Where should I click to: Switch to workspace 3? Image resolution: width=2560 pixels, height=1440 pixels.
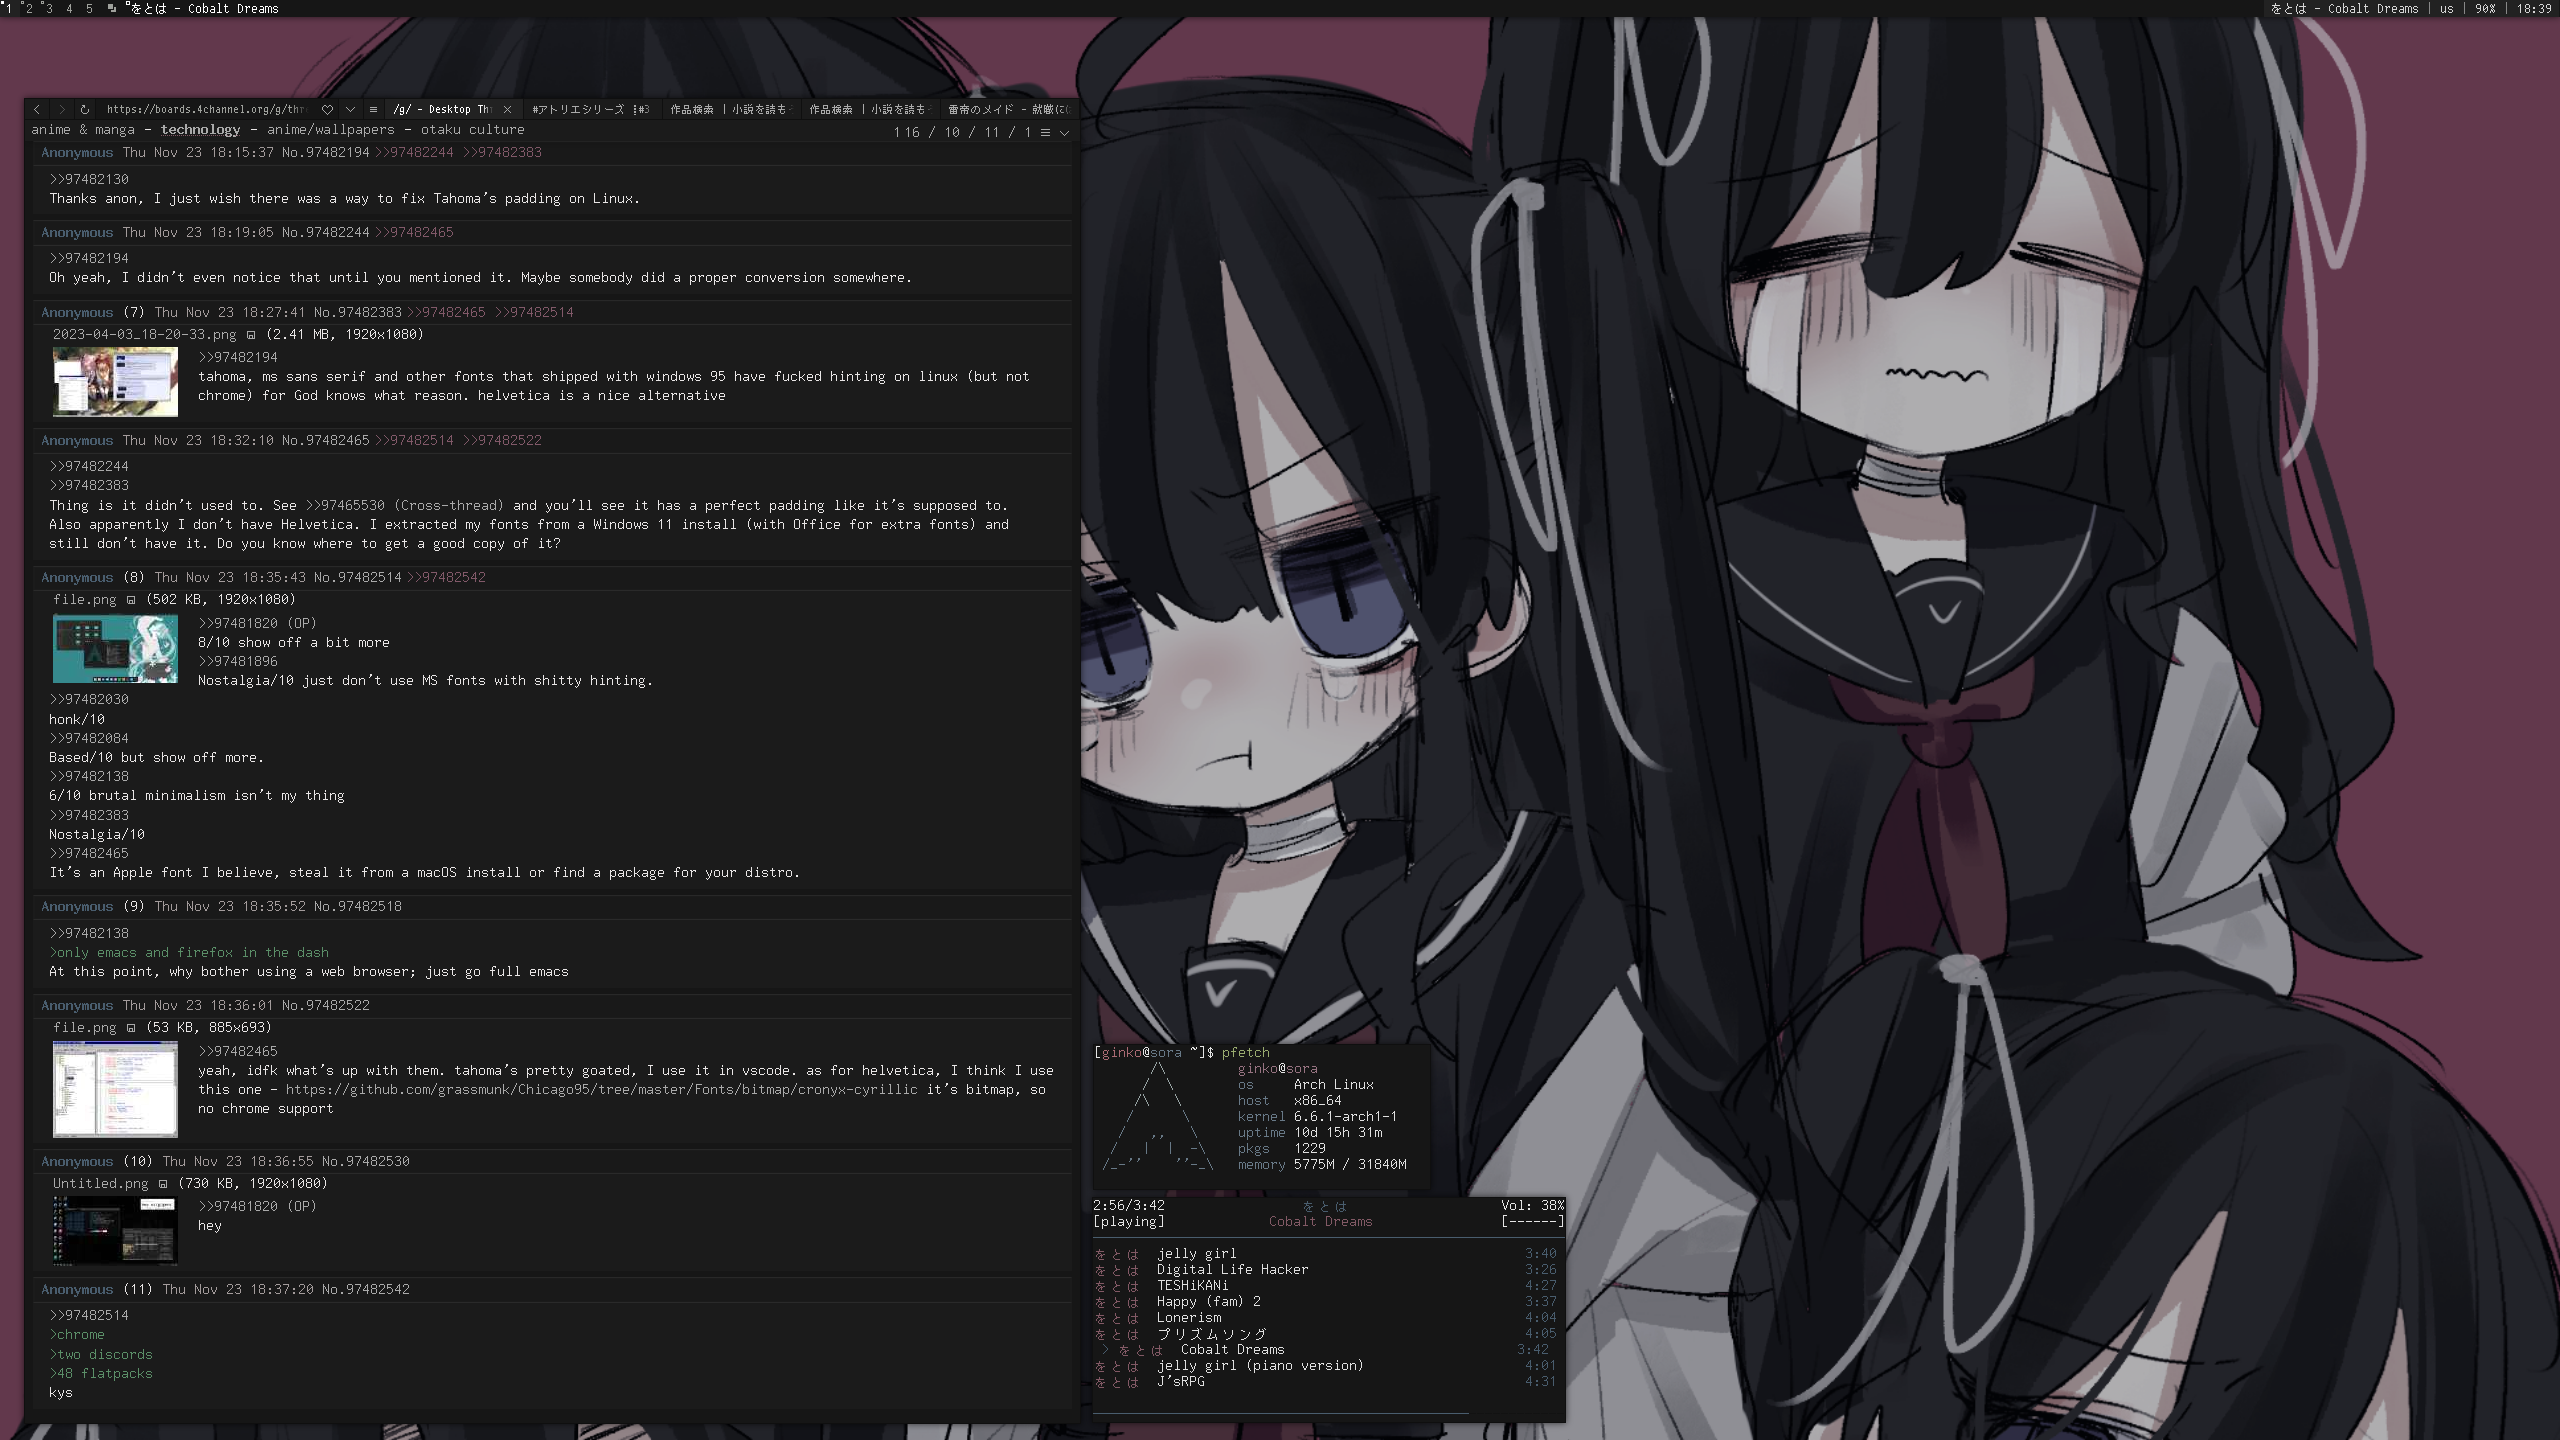point(48,8)
